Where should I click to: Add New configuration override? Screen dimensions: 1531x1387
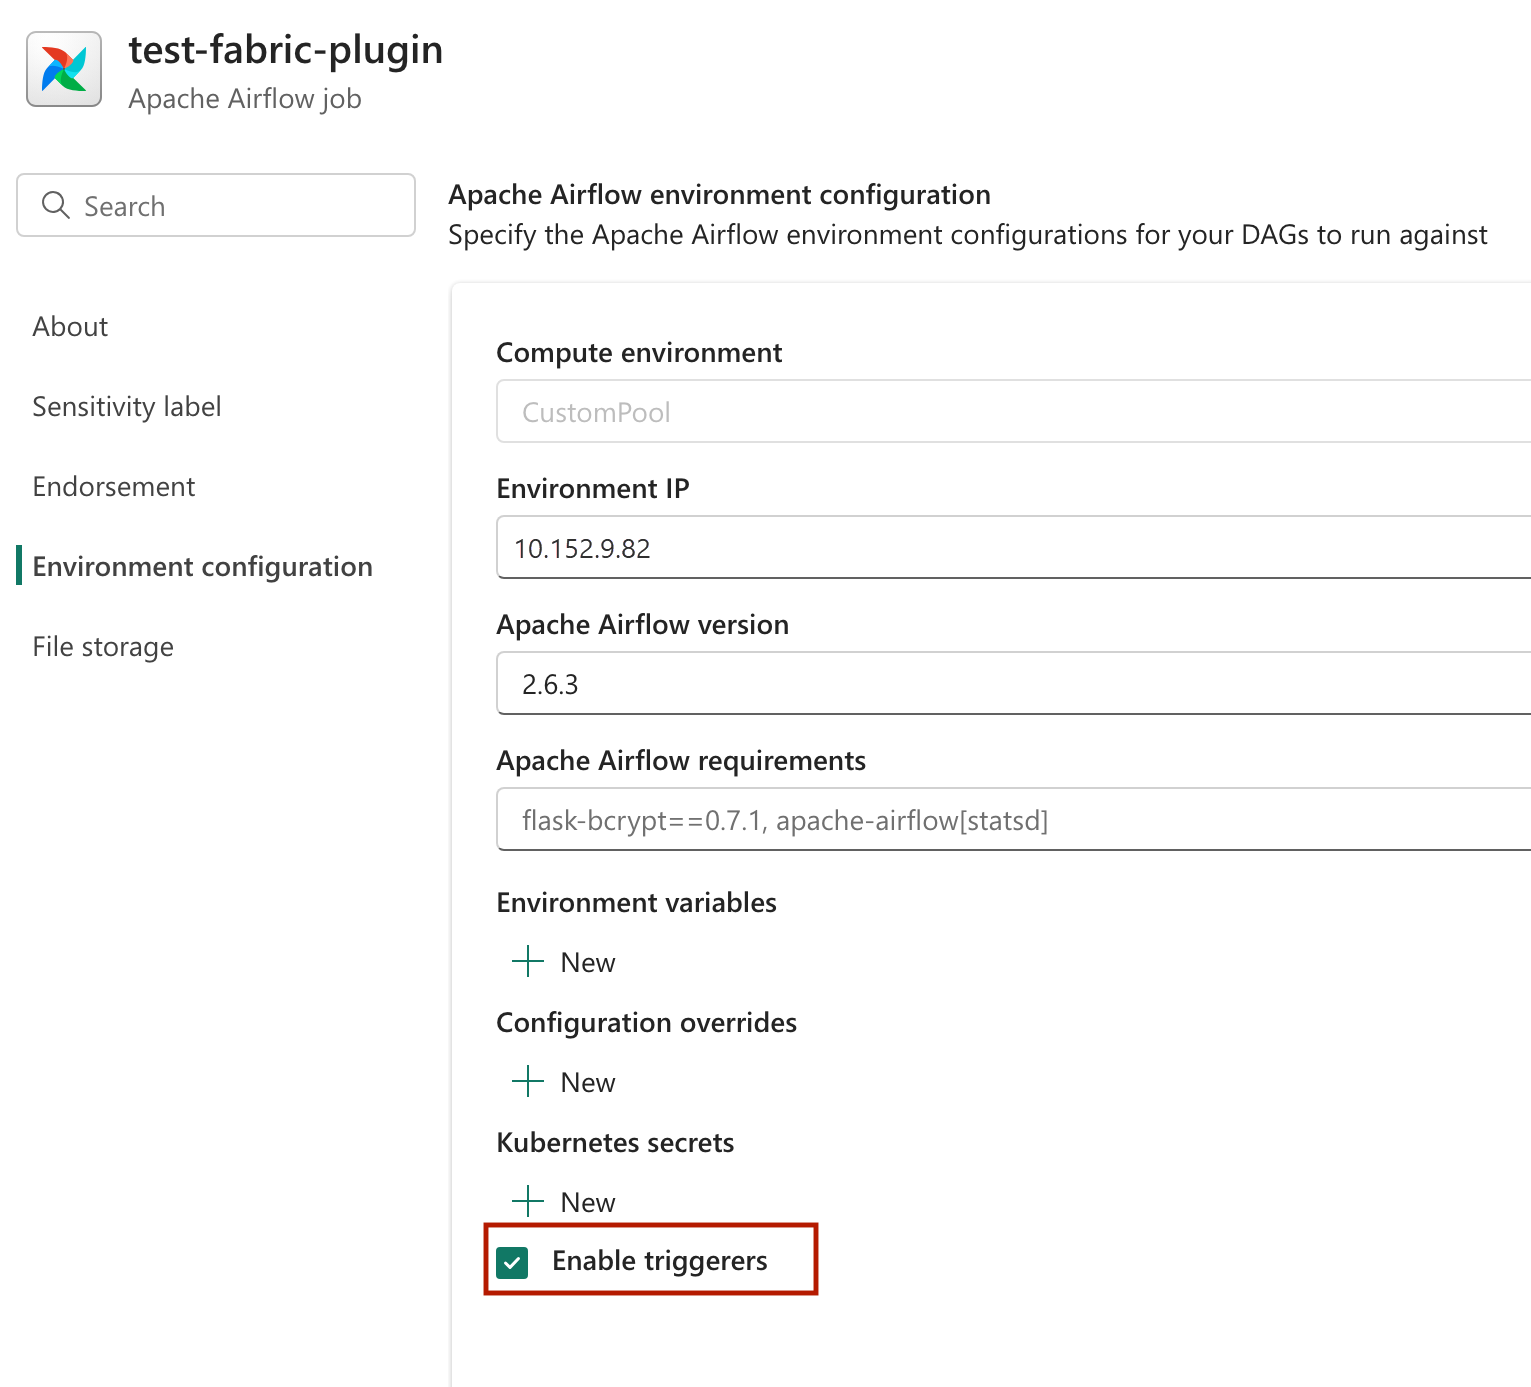[564, 1082]
